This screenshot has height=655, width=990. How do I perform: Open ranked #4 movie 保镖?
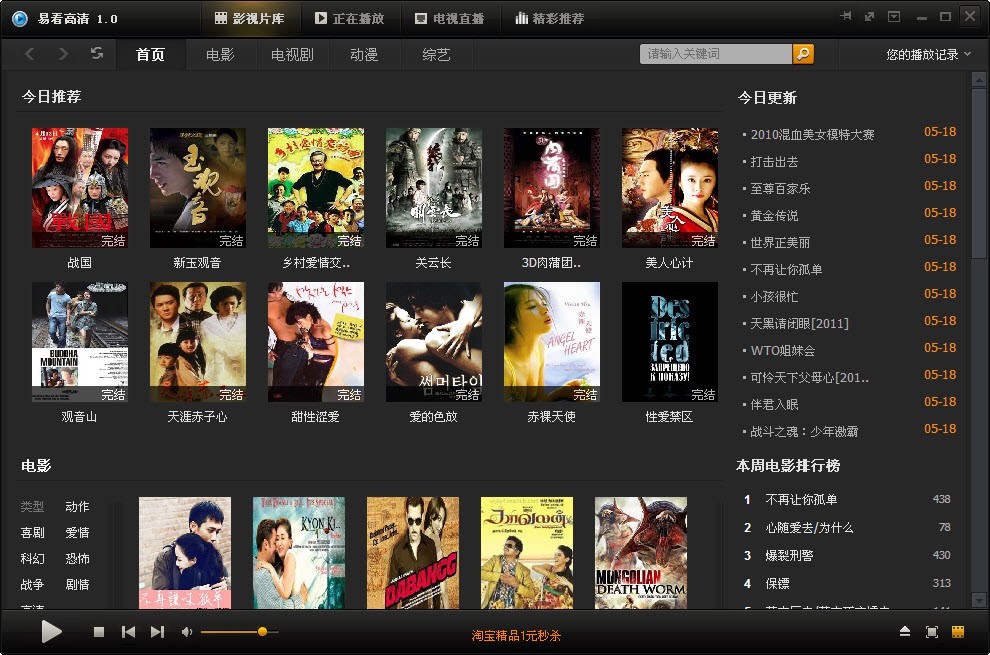[777, 583]
